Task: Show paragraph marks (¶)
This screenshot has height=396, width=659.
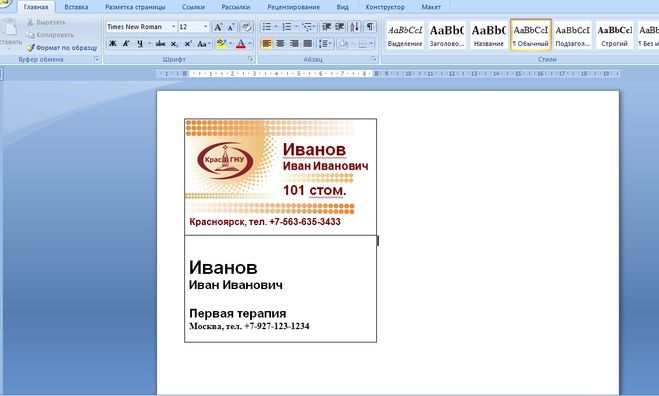Action: tap(370, 27)
